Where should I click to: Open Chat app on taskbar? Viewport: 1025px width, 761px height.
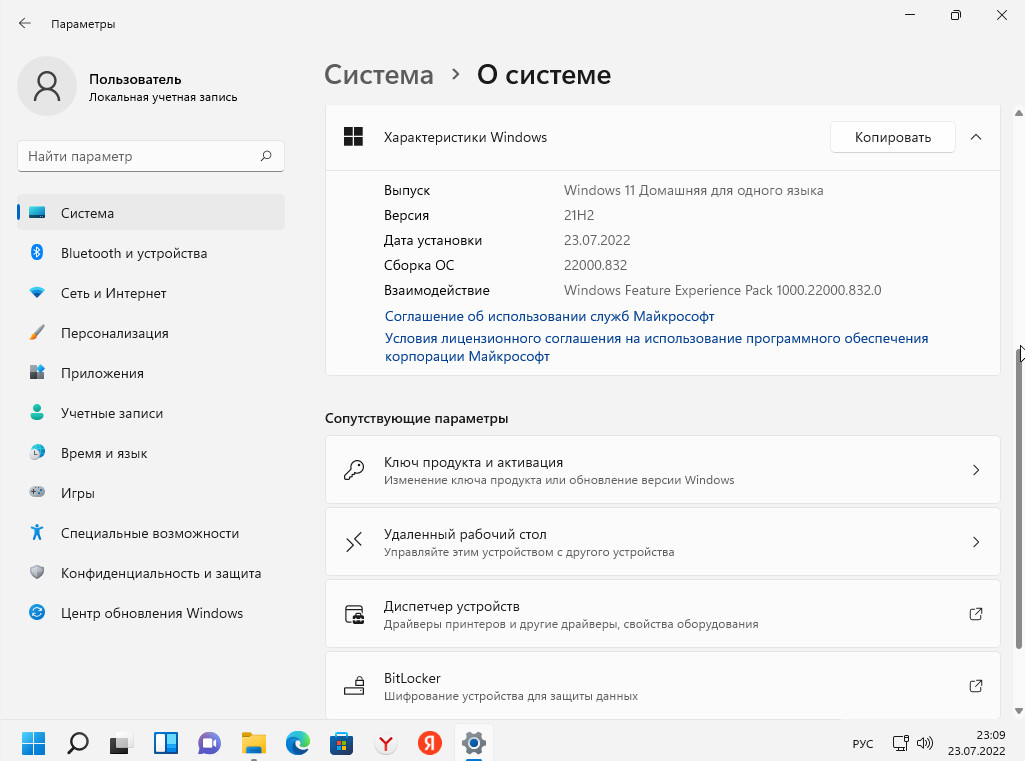210,743
